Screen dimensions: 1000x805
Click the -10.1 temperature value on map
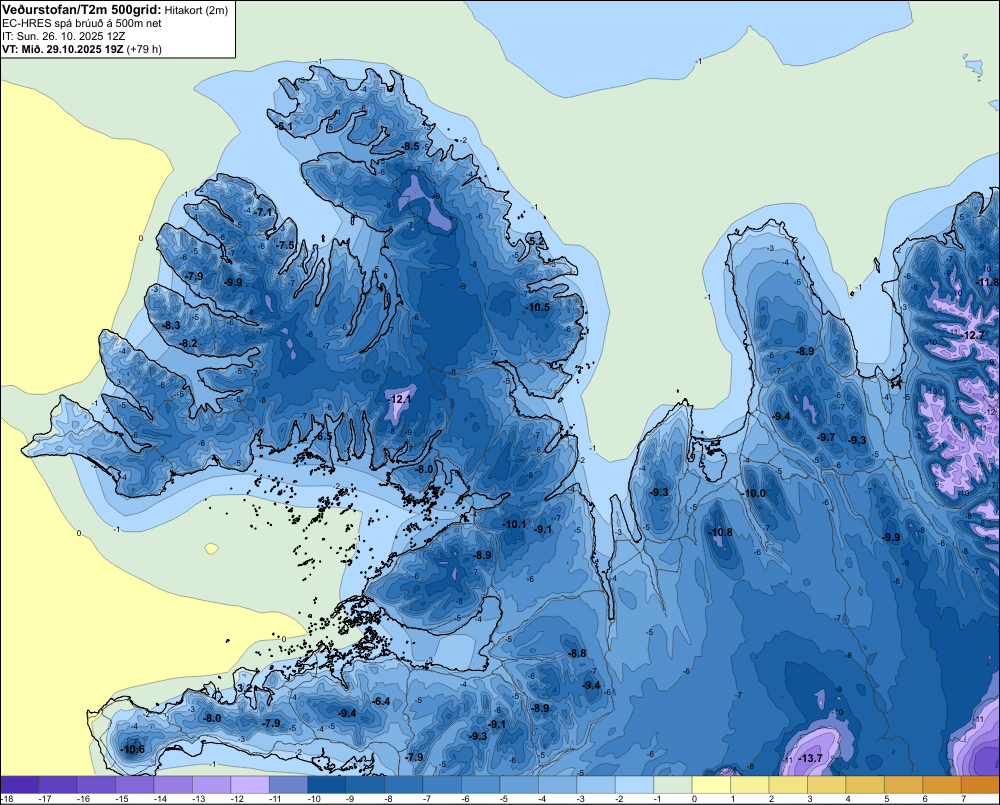pos(515,524)
